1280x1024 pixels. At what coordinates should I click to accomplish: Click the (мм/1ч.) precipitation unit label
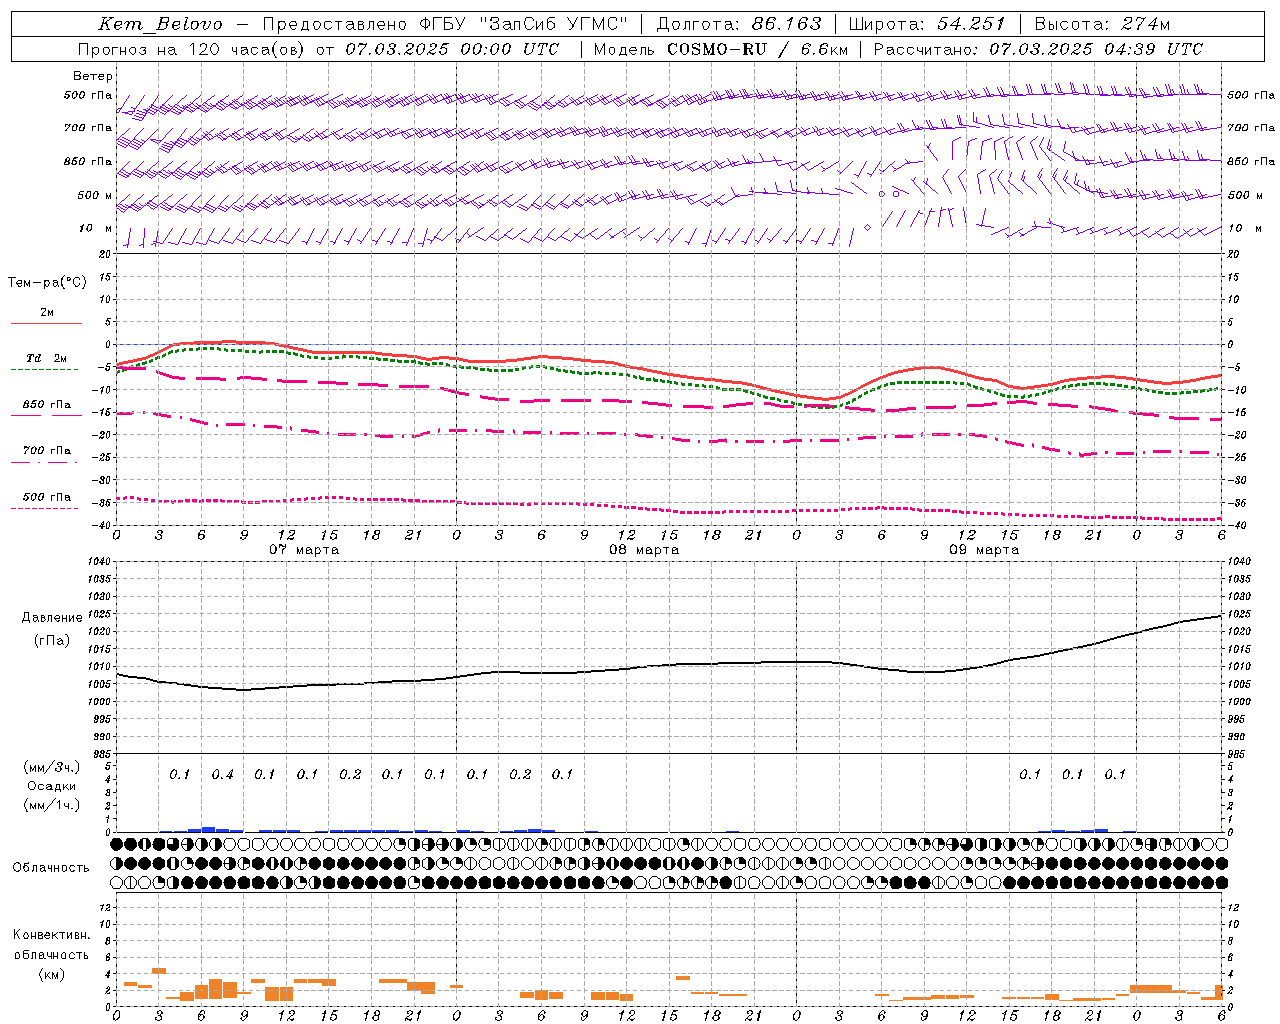click(x=52, y=805)
